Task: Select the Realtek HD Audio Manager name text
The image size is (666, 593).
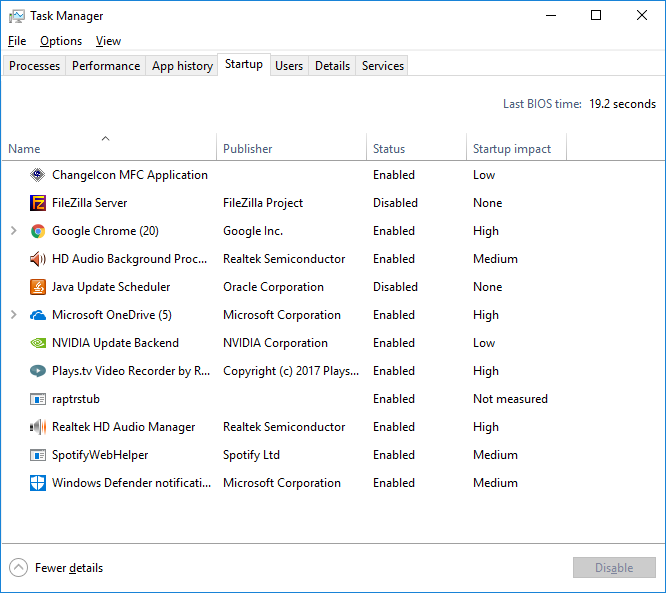Action: coord(124,427)
